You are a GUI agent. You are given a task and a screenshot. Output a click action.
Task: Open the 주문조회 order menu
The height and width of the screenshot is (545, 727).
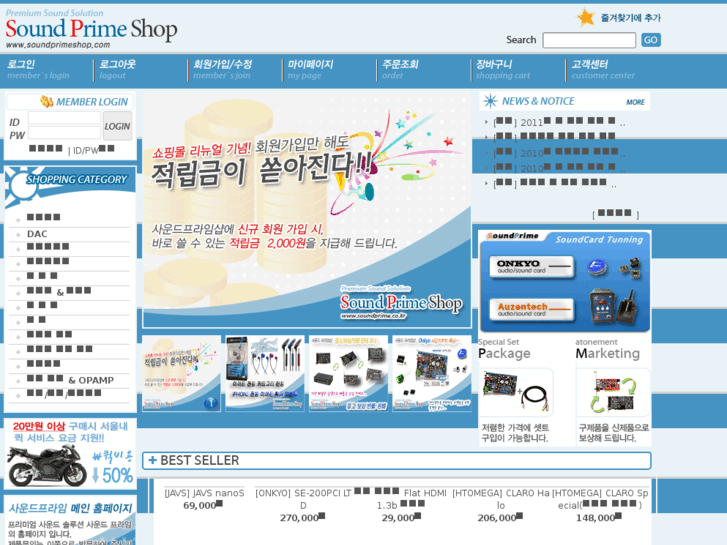tap(400, 69)
